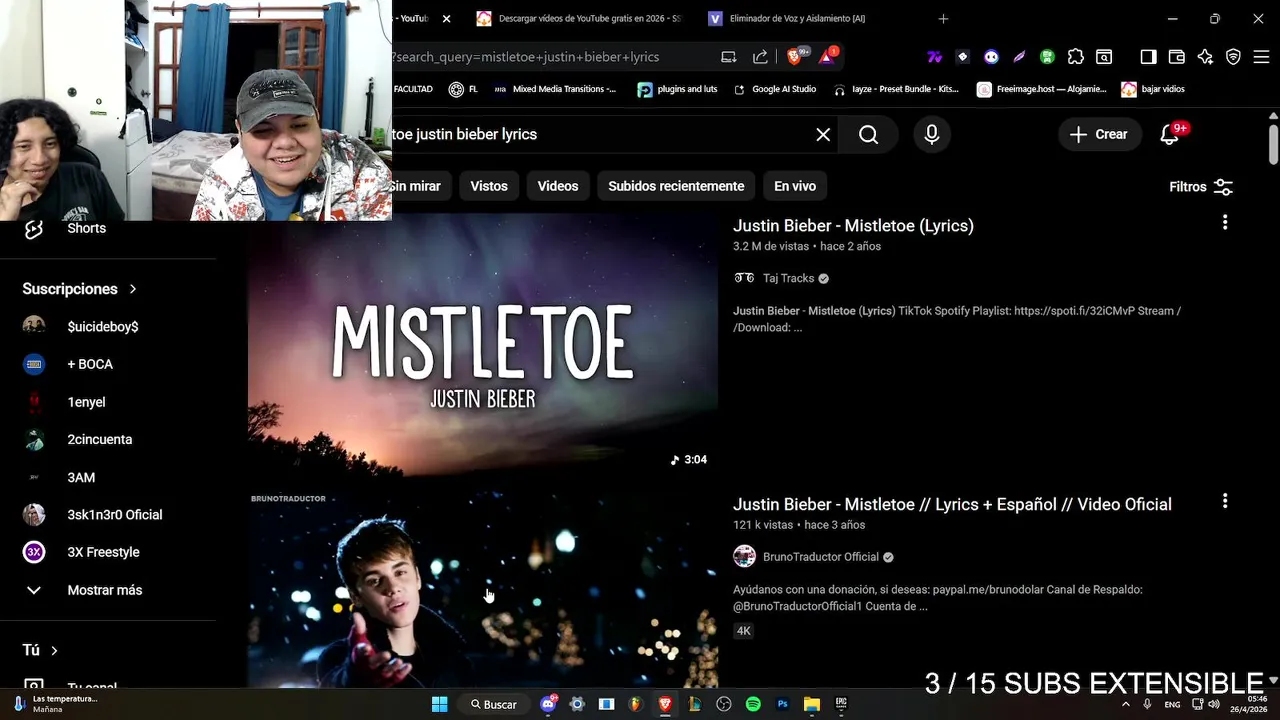Open Epic Games launcher from taskbar

click(x=841, y=704)
